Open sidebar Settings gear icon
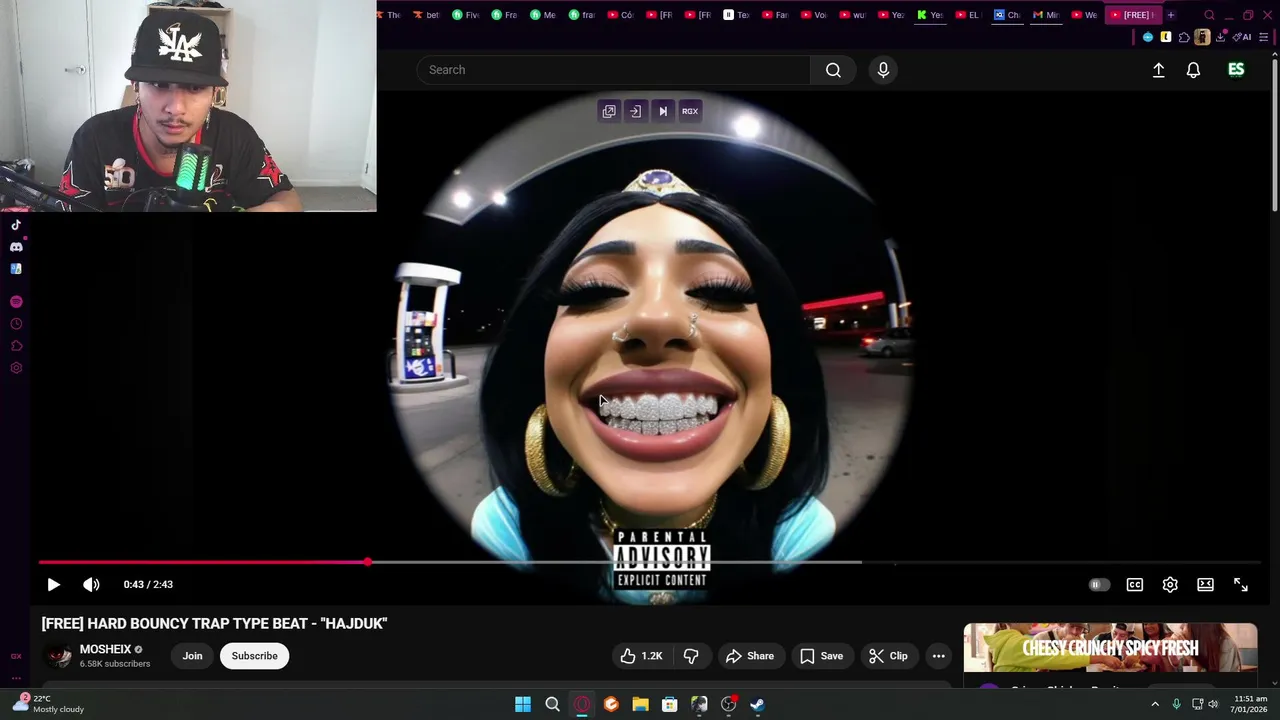The height and width of the screenshot is (720, 1280). (16, 368)
